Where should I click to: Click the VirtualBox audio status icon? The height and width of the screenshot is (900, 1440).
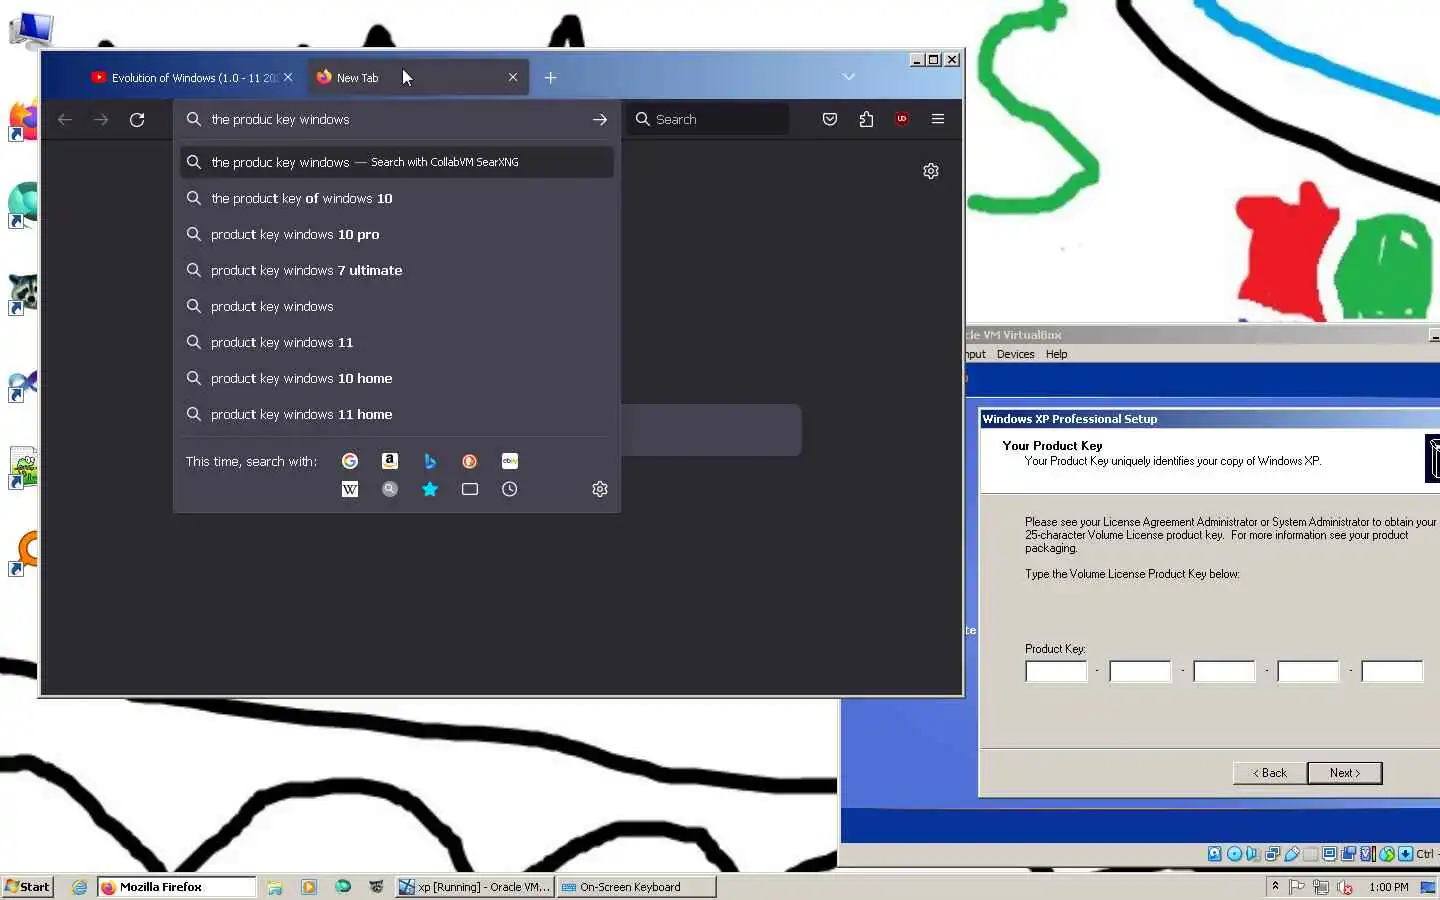pos(1252,854)
